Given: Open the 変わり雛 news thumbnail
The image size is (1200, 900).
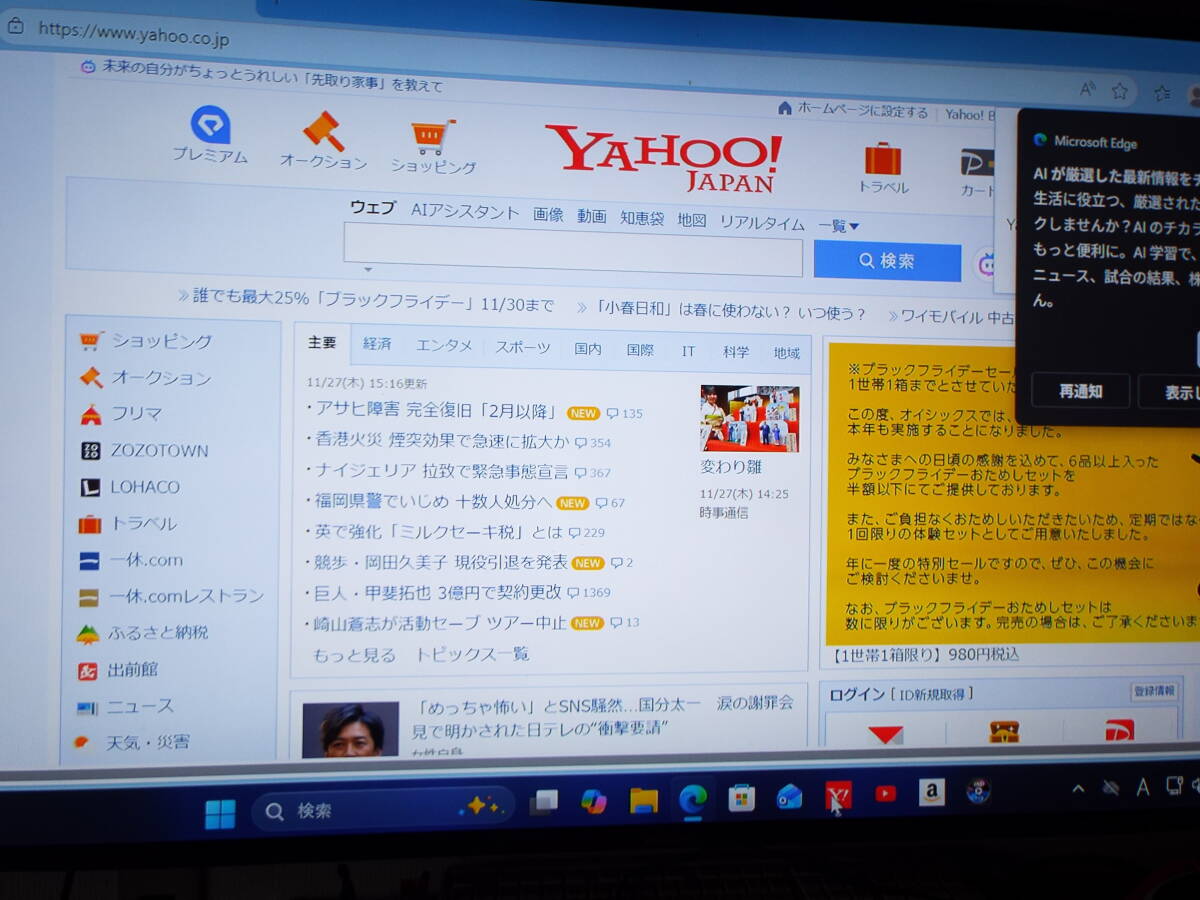Looking at the screenshot, I should pyautogui.click(x=750, y=419).
